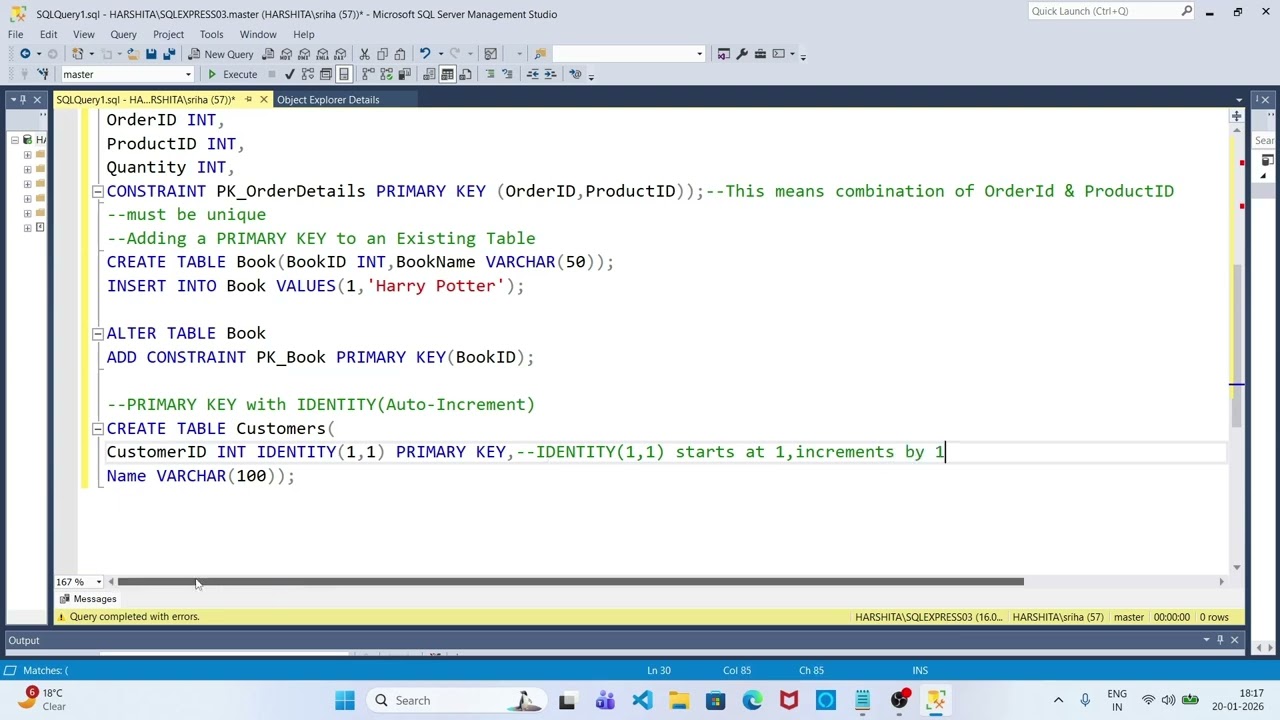This screenshot has height=720, width=1280.
Task: Click the Change Connection icon
Action: (44, 74)
